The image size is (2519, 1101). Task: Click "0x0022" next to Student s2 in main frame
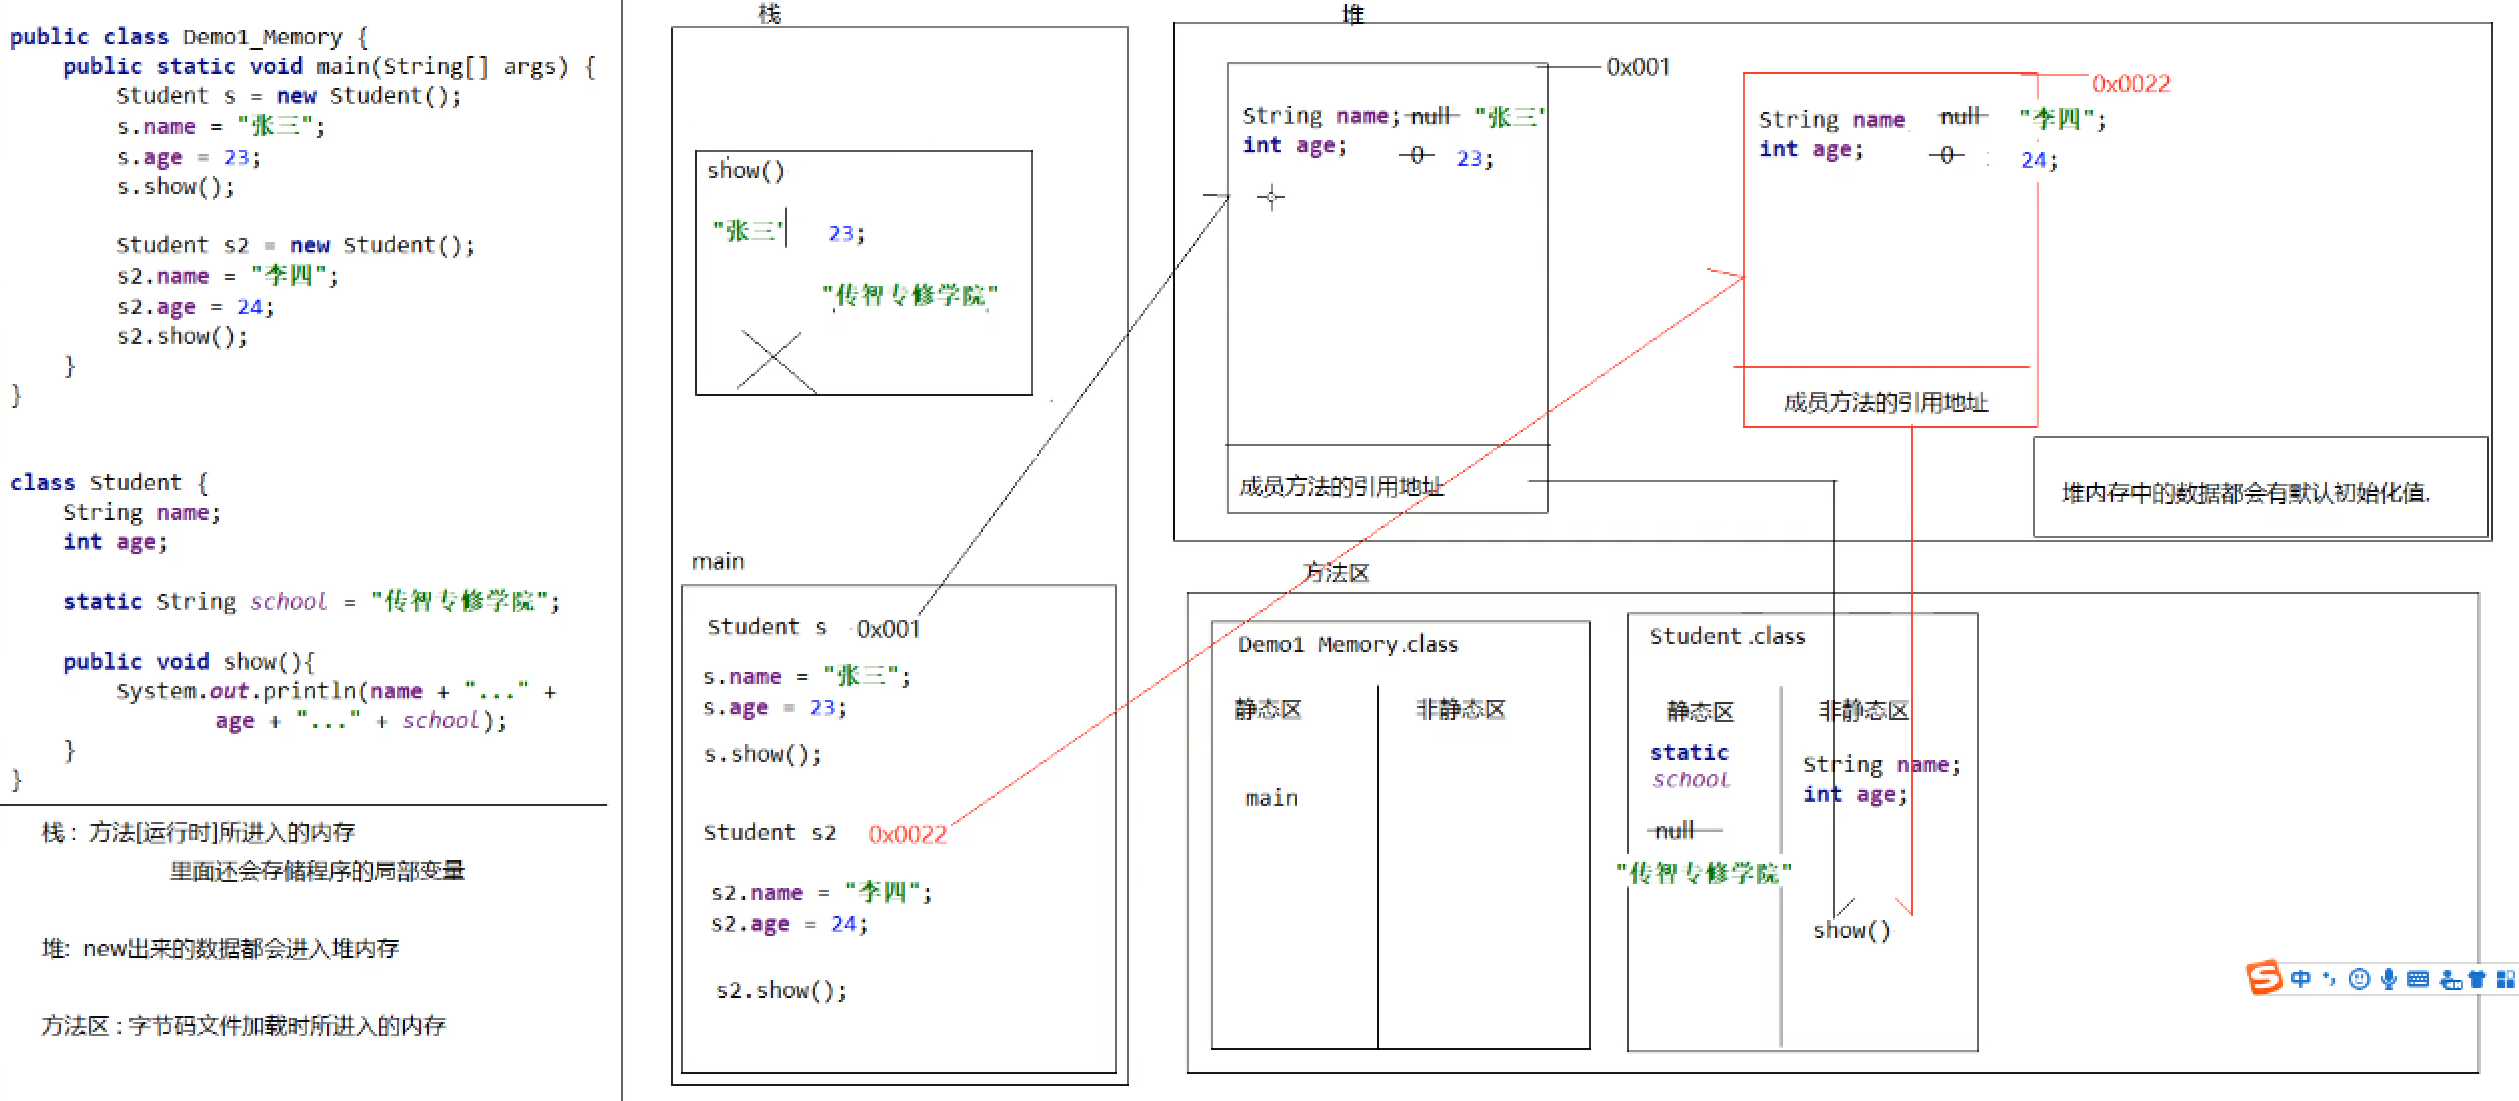(x=907, y=834)
